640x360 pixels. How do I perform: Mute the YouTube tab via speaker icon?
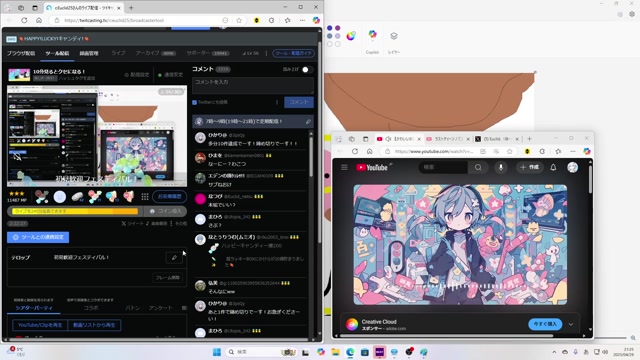[x=388, y=139]
